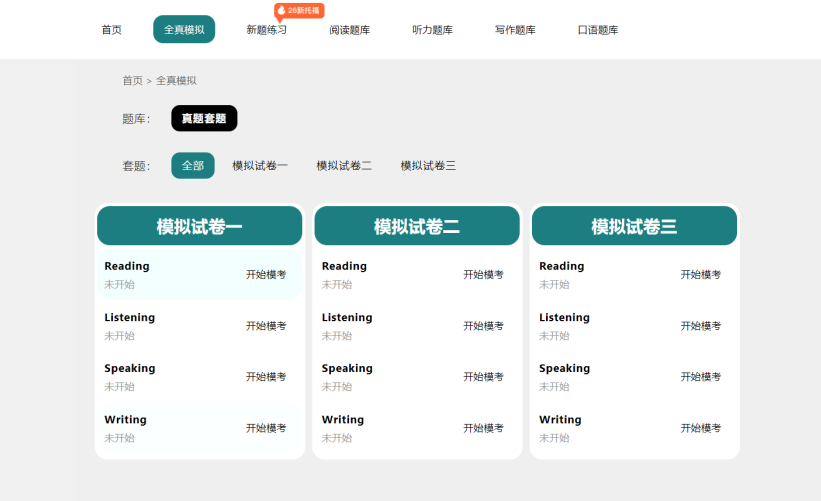Screen dimensions: 821x501
Task: Click 未开始 status under Listening in 模拟试卷二
Action: click(337, 336)
